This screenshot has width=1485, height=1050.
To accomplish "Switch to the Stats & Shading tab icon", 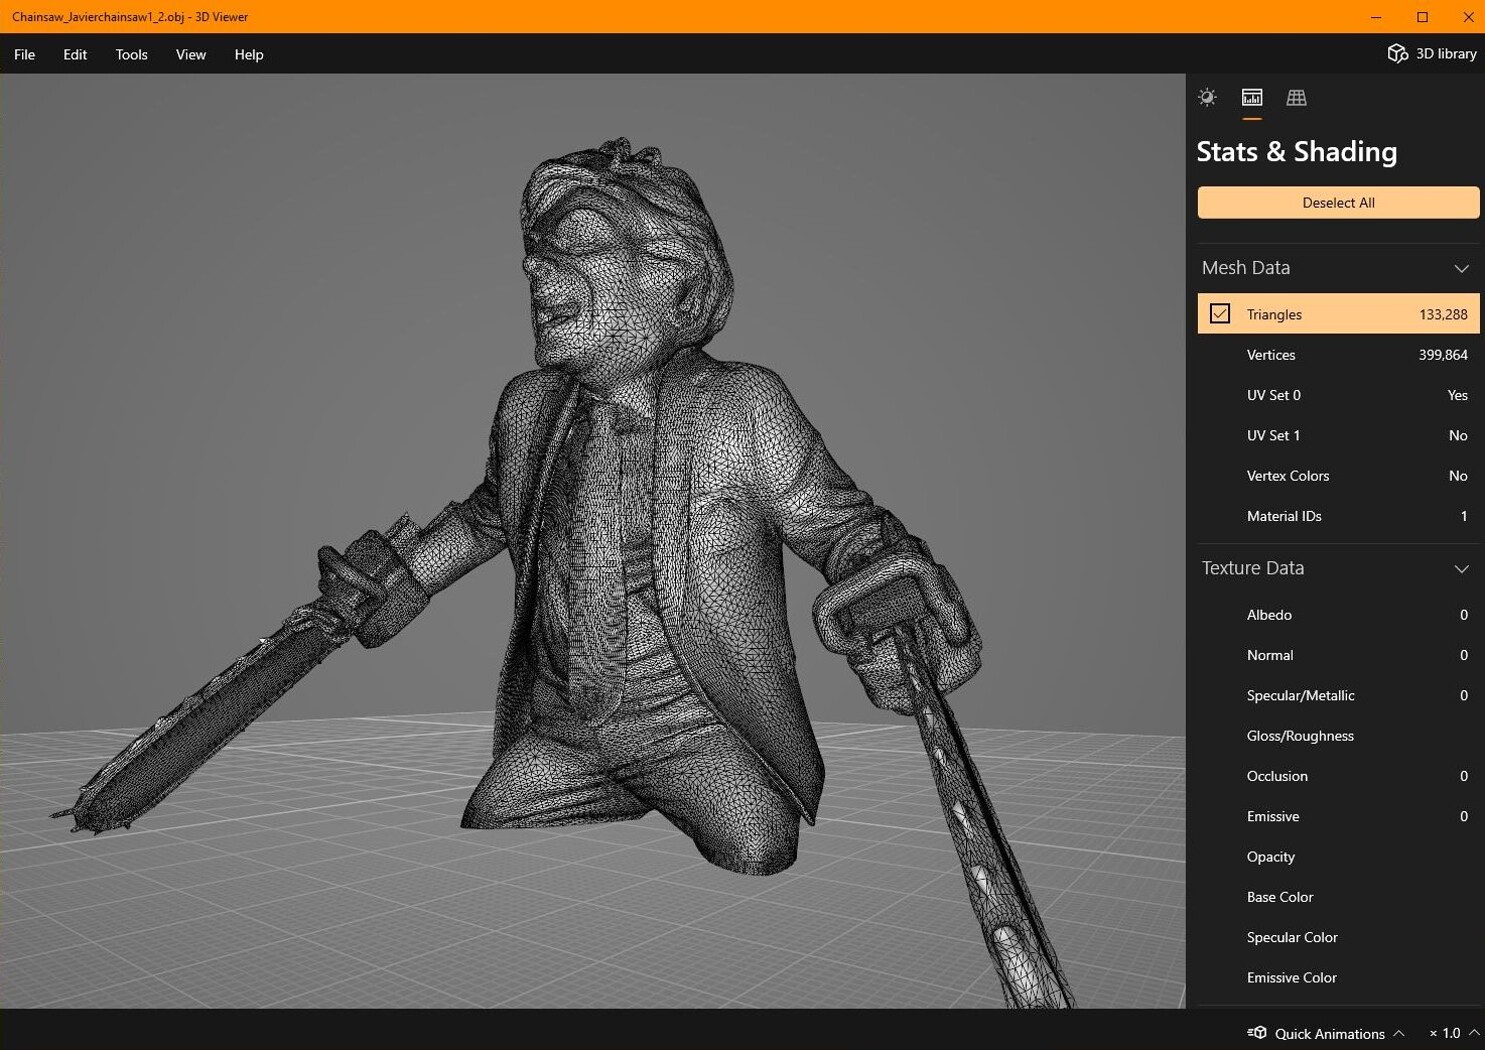I will click(x=1252, y=97).
